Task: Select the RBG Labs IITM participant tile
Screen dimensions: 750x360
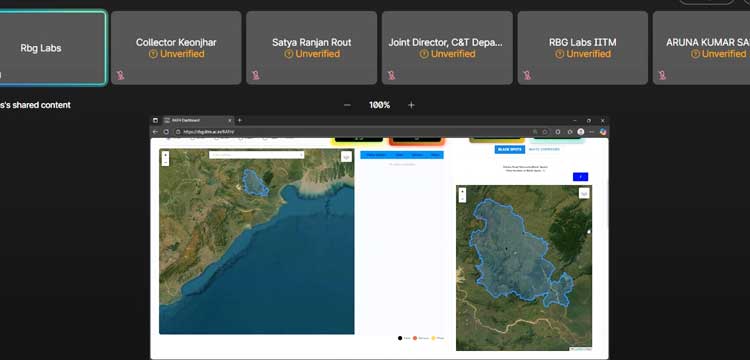Action: pos(583,48)
